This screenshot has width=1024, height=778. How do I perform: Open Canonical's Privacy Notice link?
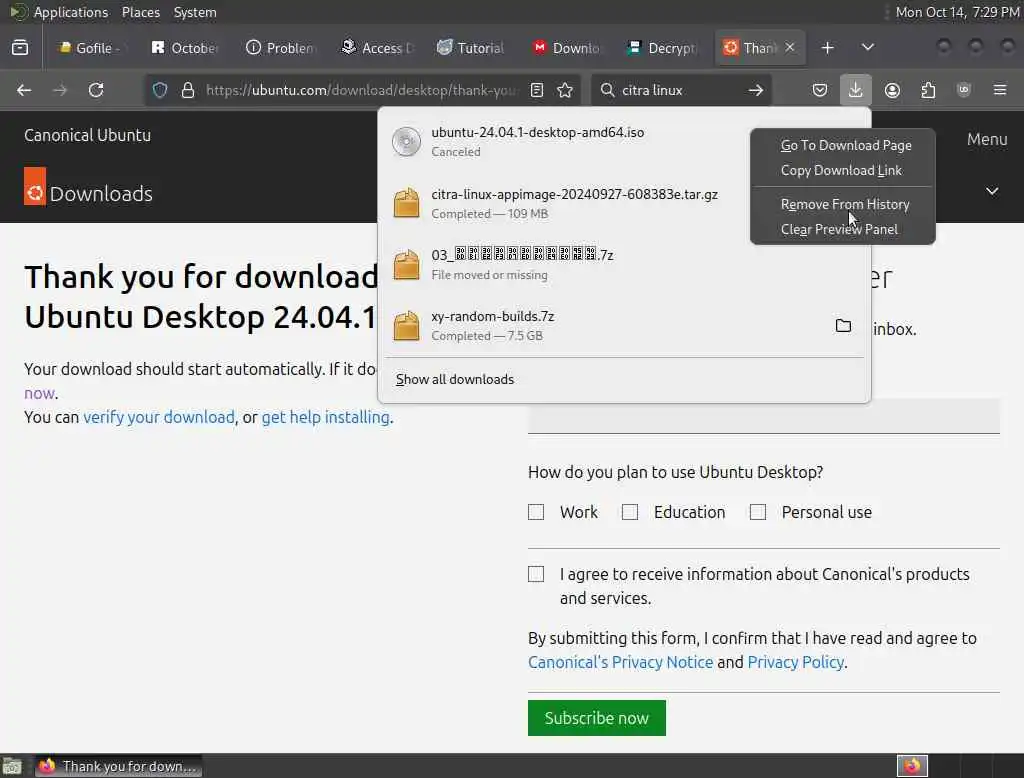620,662
